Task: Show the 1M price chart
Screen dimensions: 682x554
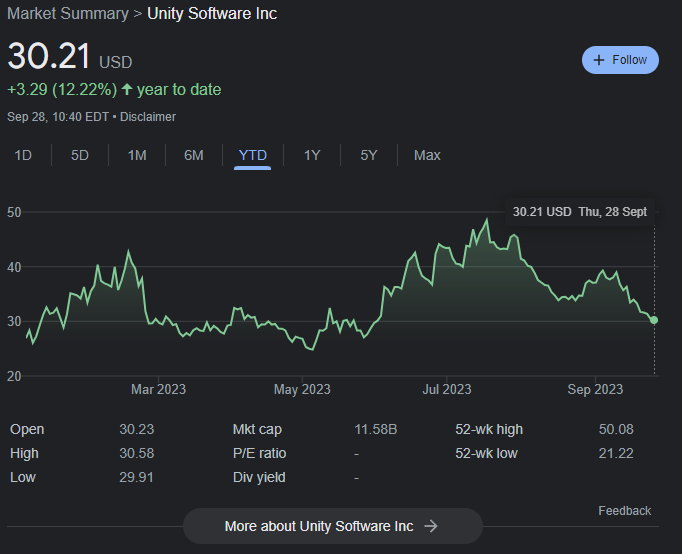Action: (x=137, y=155)
